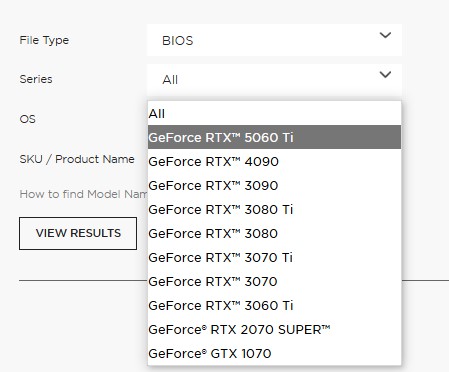Click the SKU / Product Name label
This screenshot has width=449, height=372.
tap(77, 159)
